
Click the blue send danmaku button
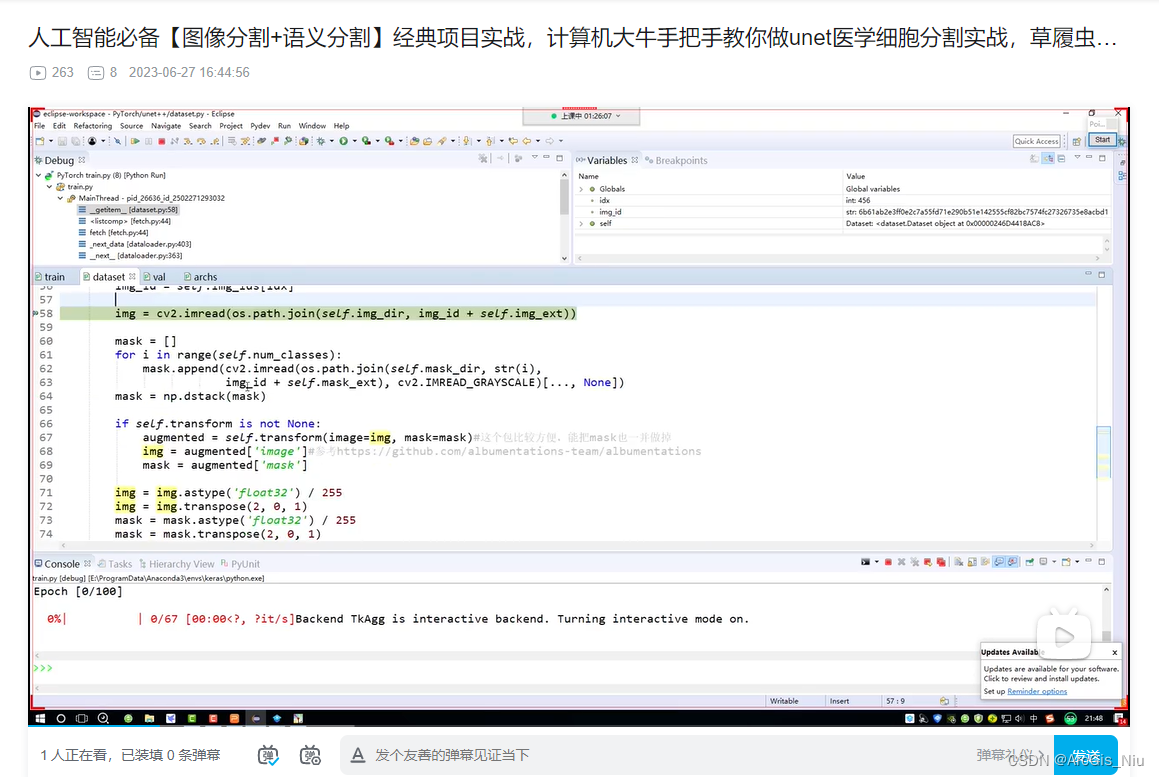tap(1086, 756)
